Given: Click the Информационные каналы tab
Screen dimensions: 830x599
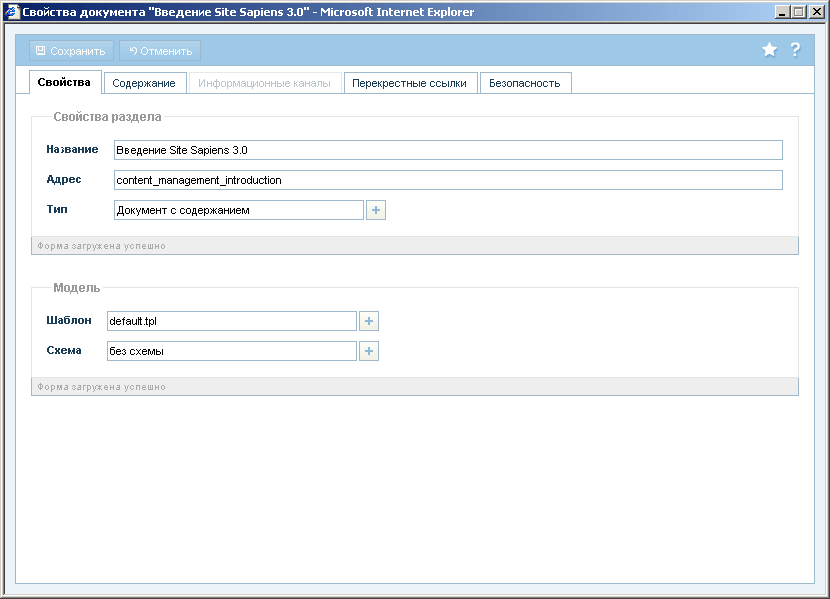Looking at the screenshot, I should point(264,83).
